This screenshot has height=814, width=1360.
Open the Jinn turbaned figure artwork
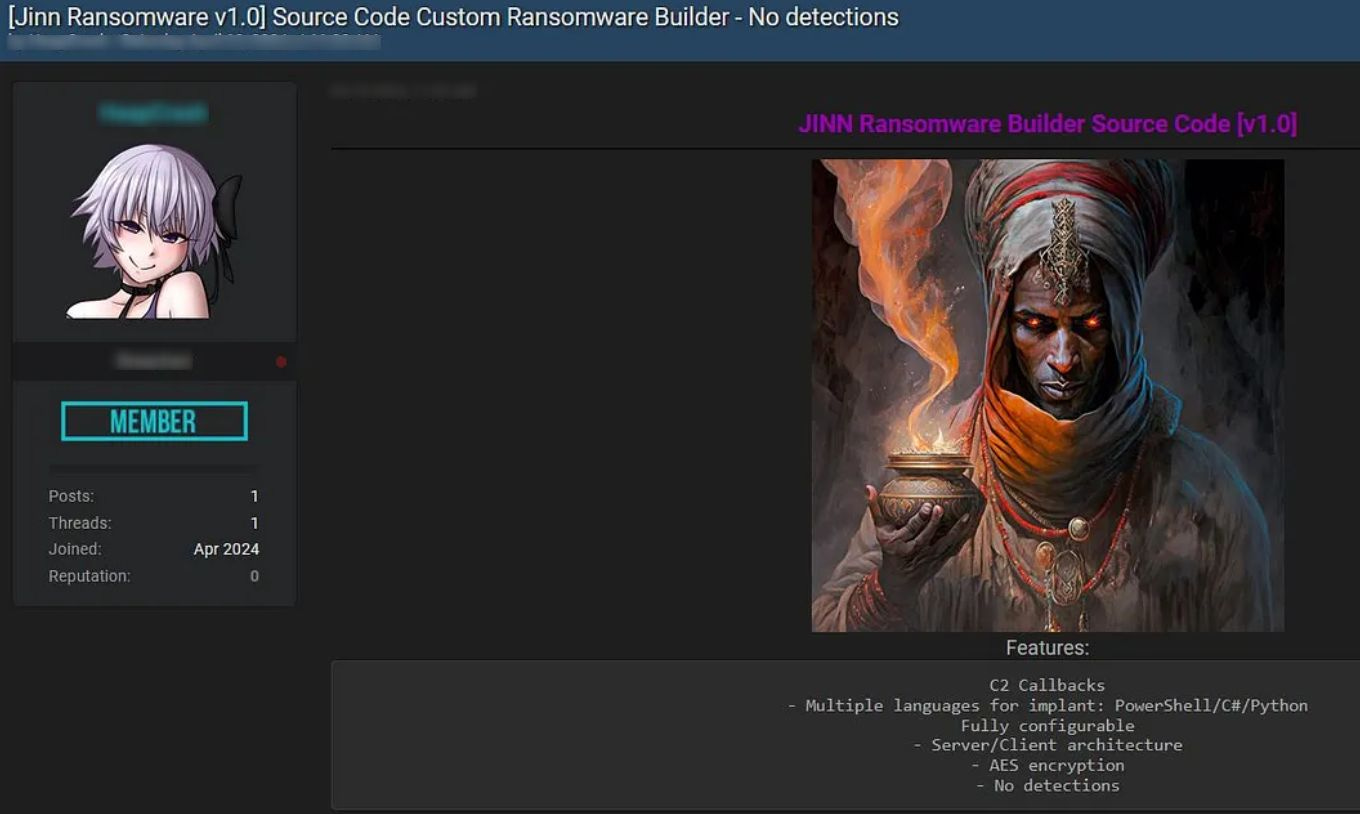1047,395
